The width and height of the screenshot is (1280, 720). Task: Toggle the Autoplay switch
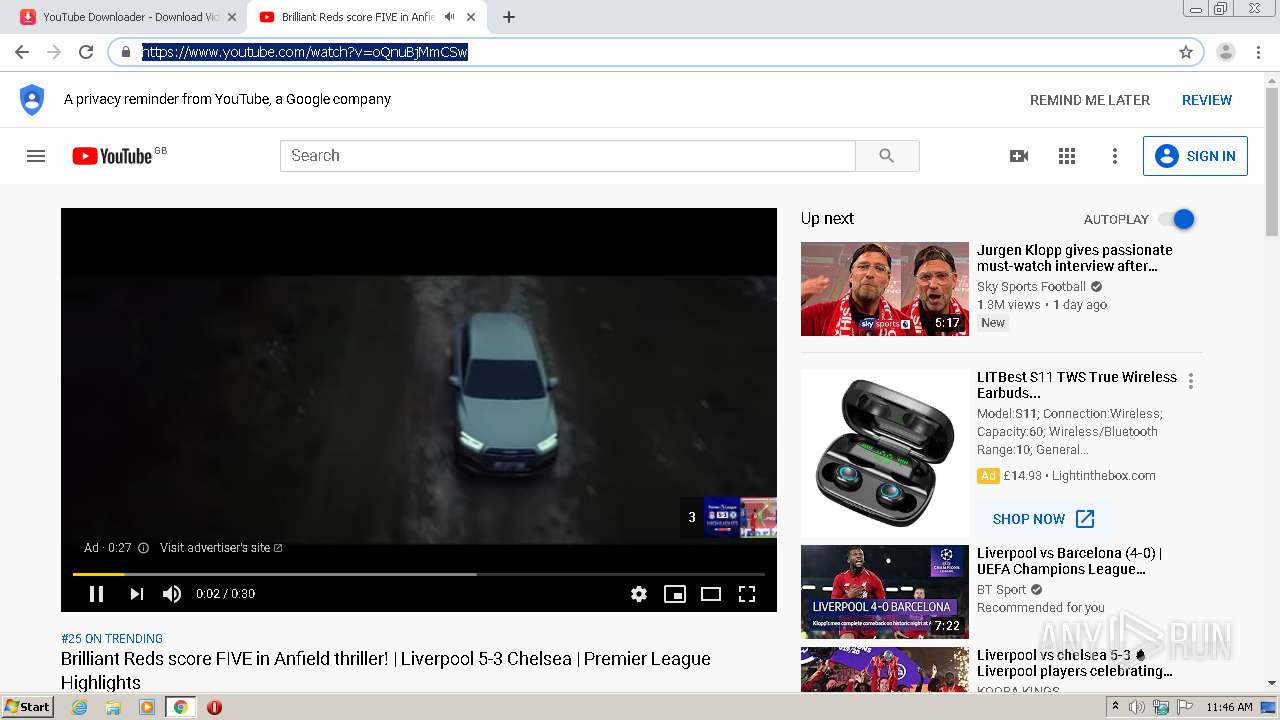1177,219
